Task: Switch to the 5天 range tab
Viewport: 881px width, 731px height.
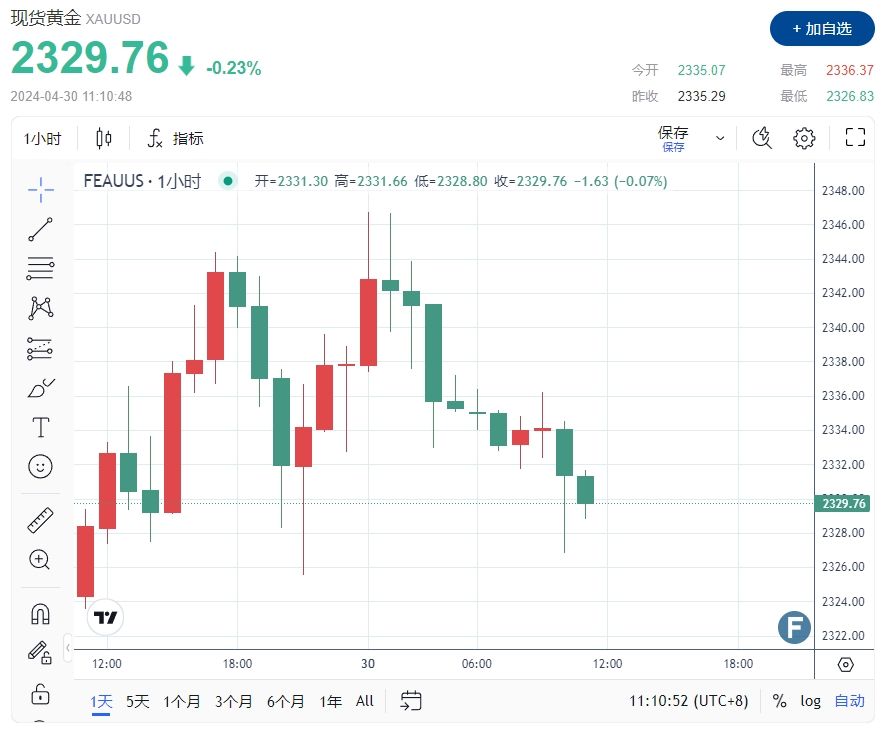Action: pyautogui.click(x=137, y=701)
